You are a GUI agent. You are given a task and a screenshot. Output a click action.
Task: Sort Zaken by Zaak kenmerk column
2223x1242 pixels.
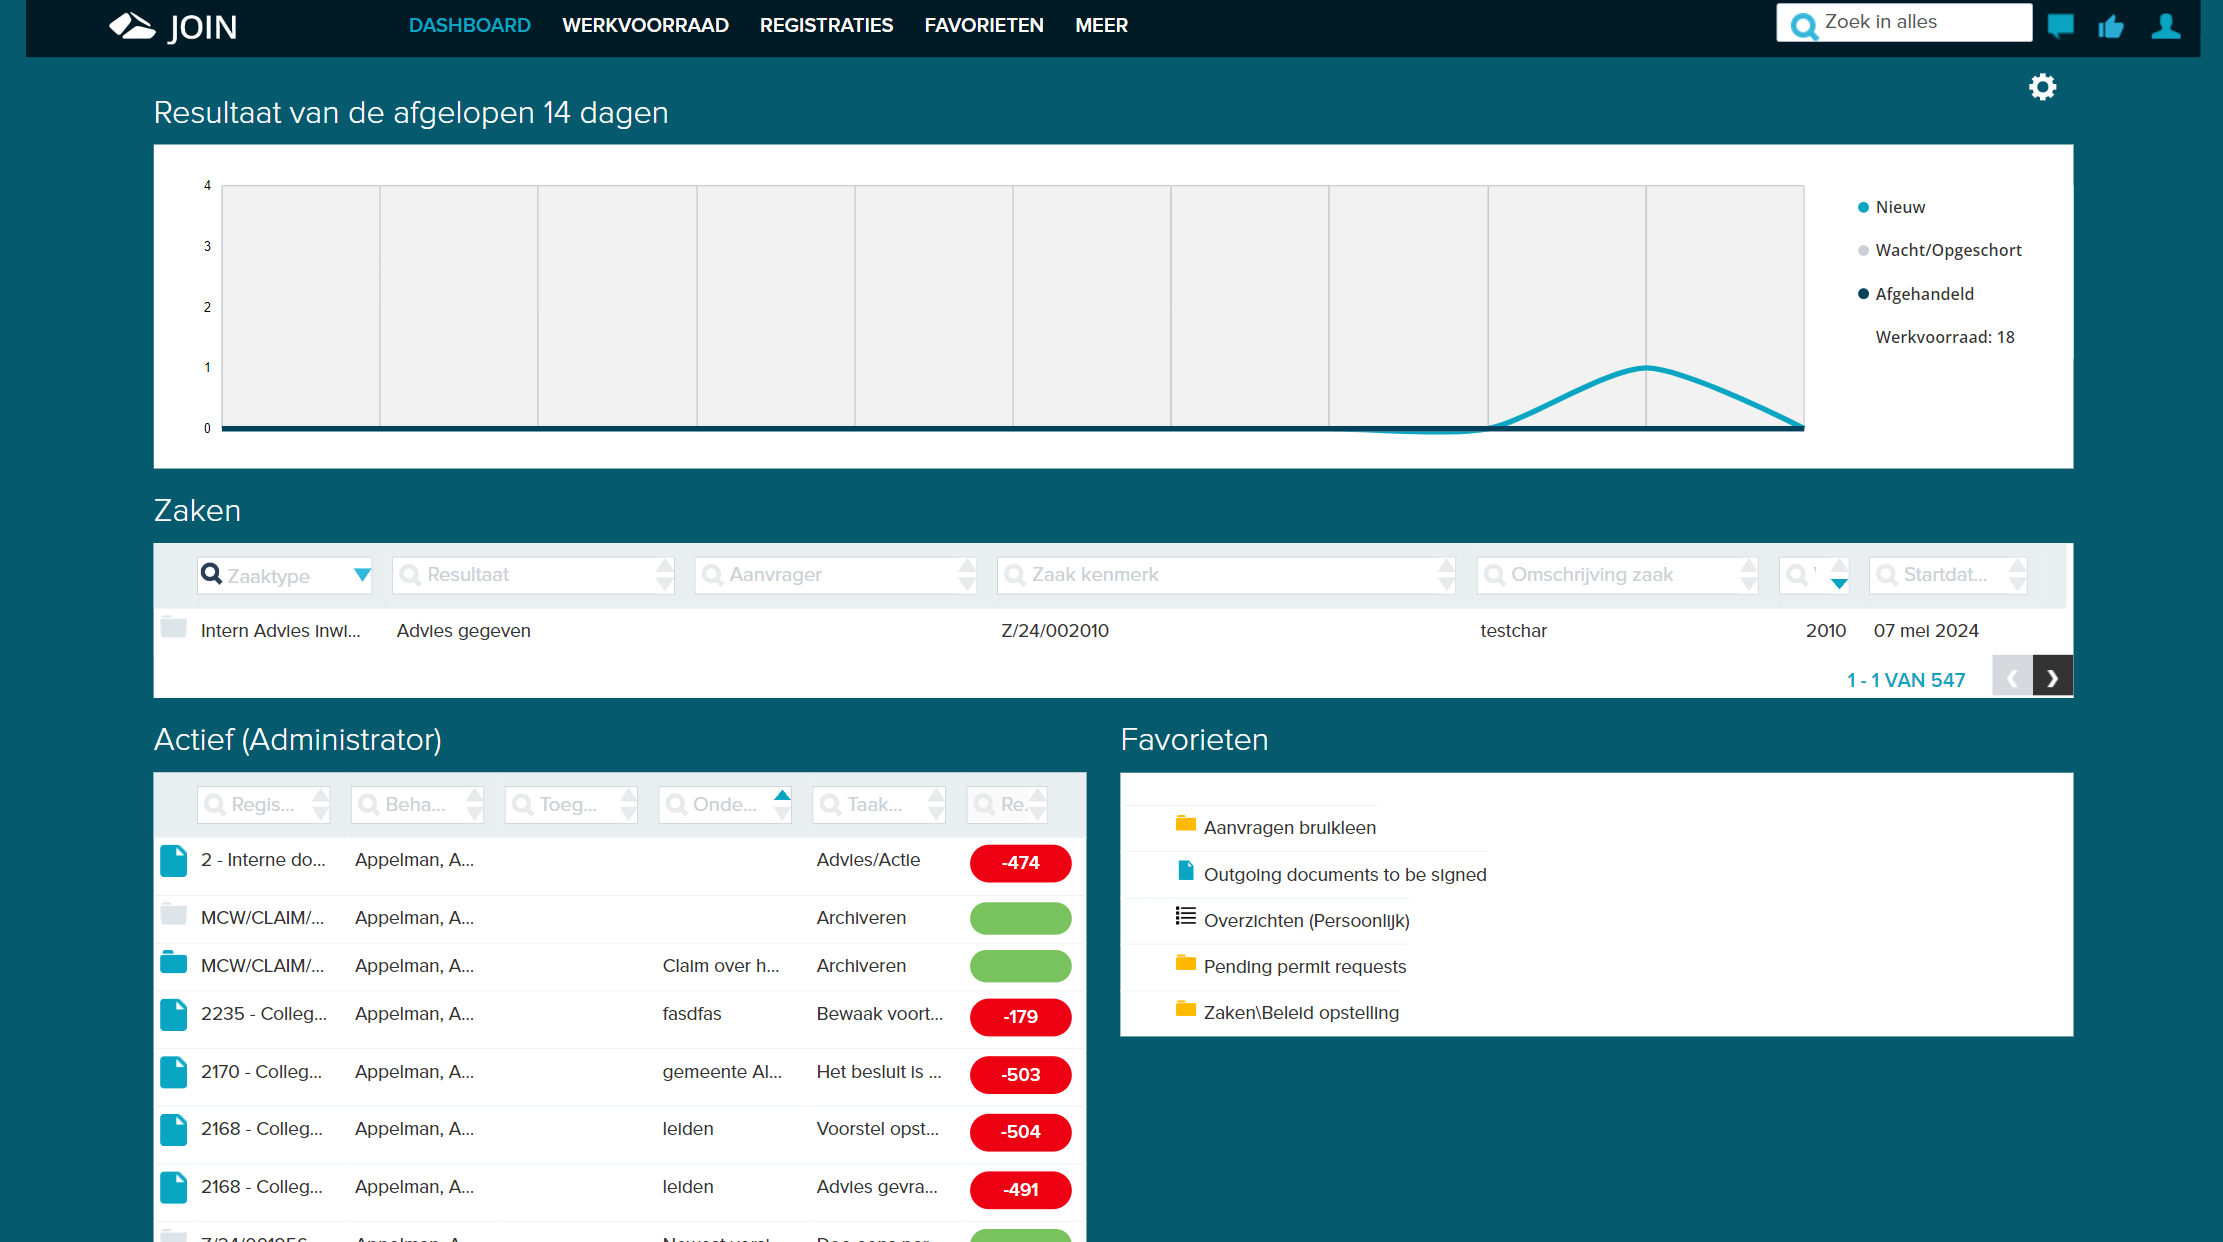[x=1447, y=575]
